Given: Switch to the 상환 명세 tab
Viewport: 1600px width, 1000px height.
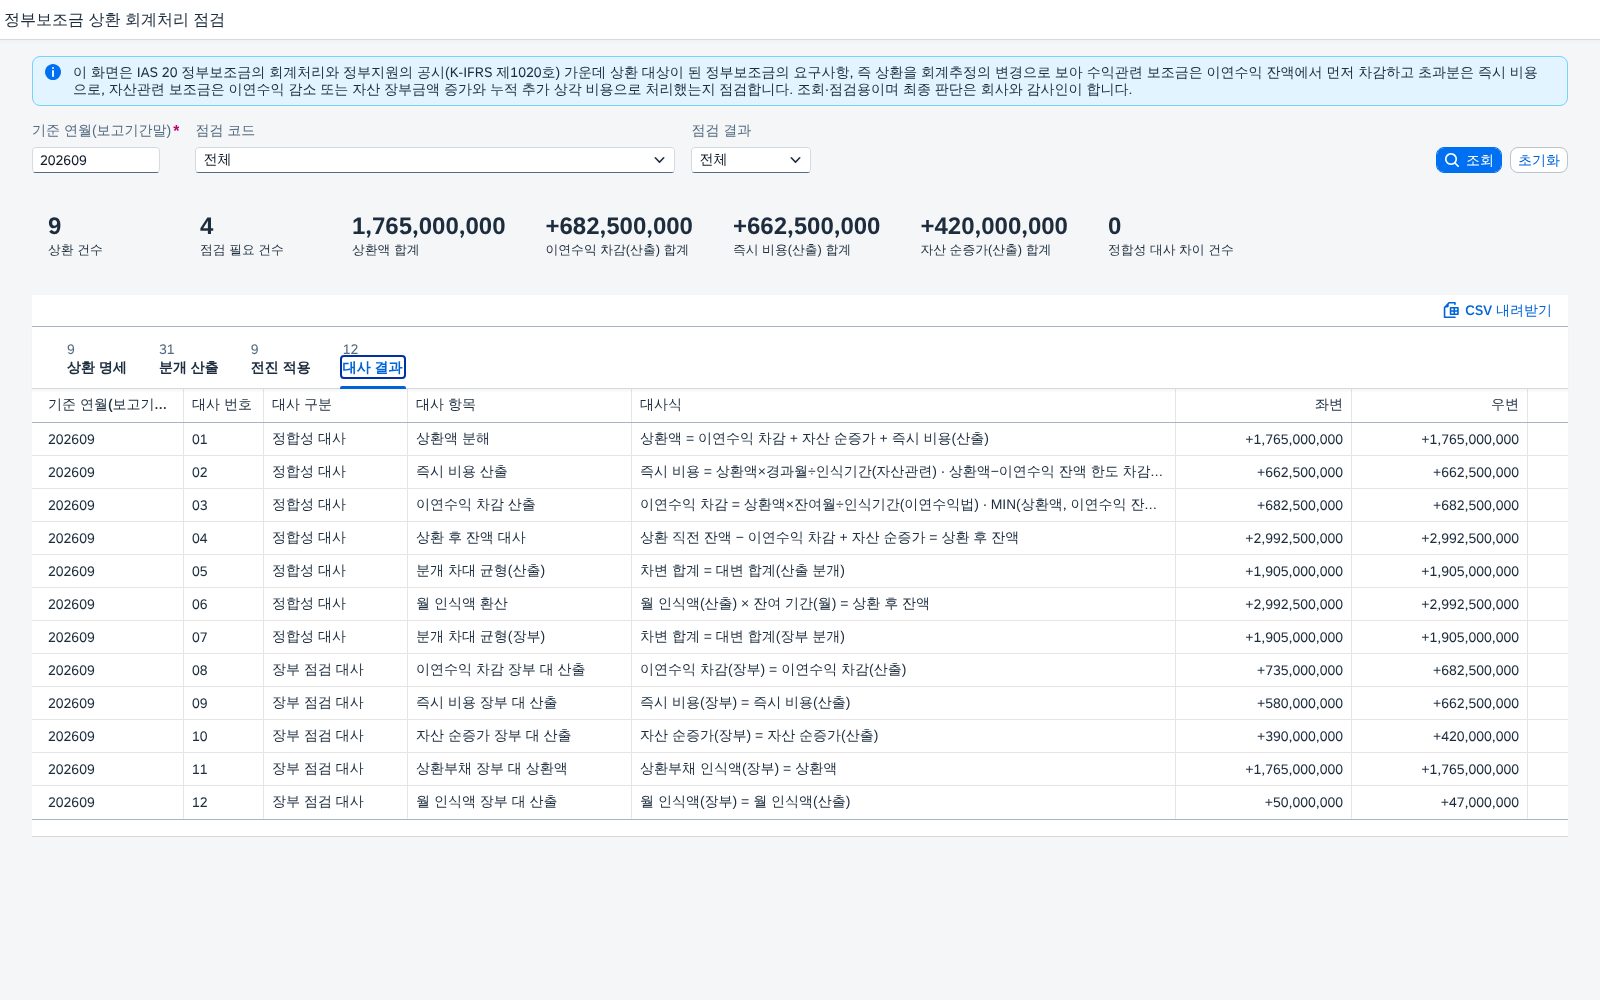Looking at the screenshot, I should click(96, 367).
